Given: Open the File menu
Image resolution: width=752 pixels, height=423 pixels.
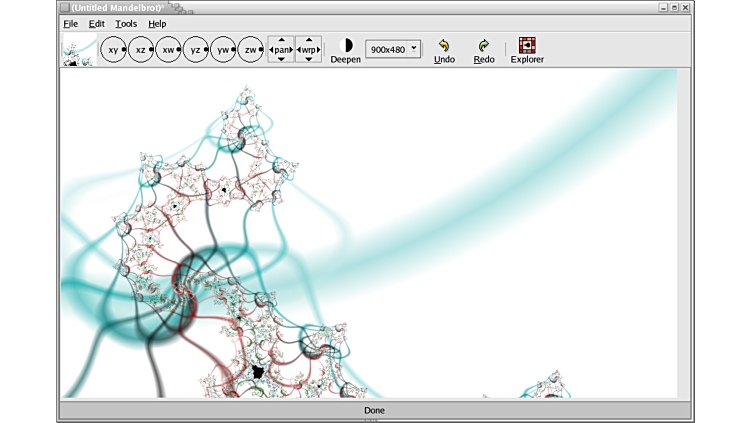Looking at the screenshot, I should pos(70,23).
